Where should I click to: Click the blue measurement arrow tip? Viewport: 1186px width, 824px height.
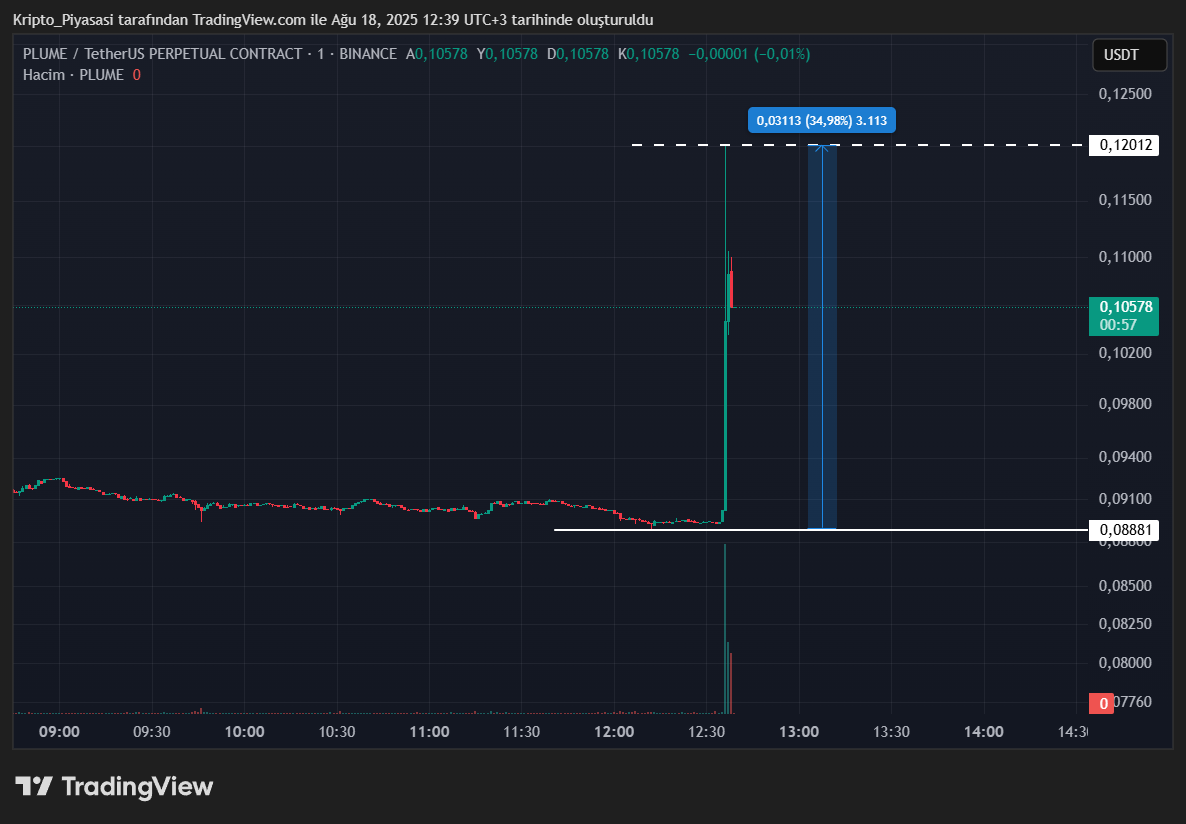point(822,148)
